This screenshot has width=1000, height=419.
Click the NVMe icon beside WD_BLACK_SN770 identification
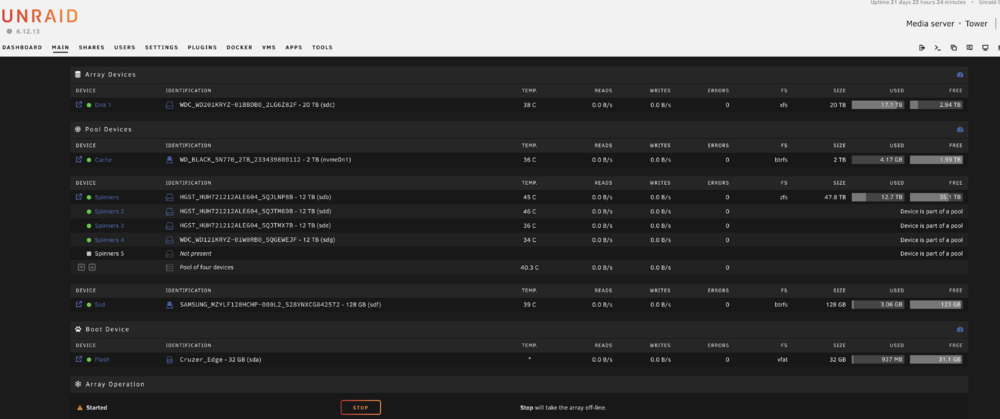(x=170, y=159)
